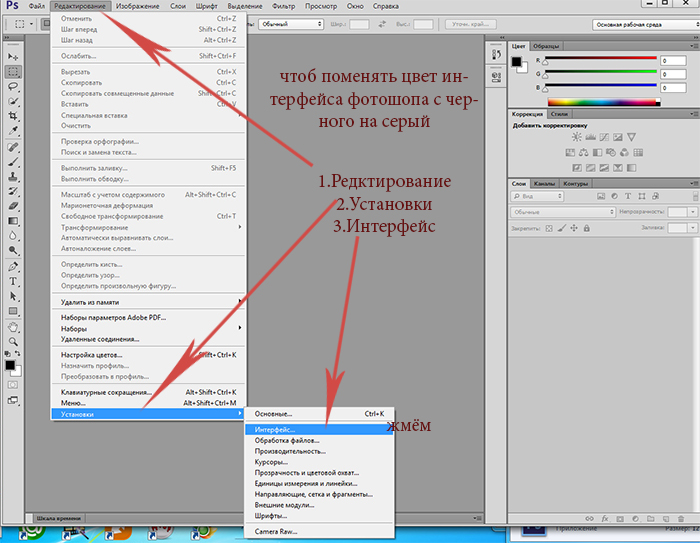
Task: Choose Клавиатурные сокращения... menu entry
Action: tap(149, 392)
